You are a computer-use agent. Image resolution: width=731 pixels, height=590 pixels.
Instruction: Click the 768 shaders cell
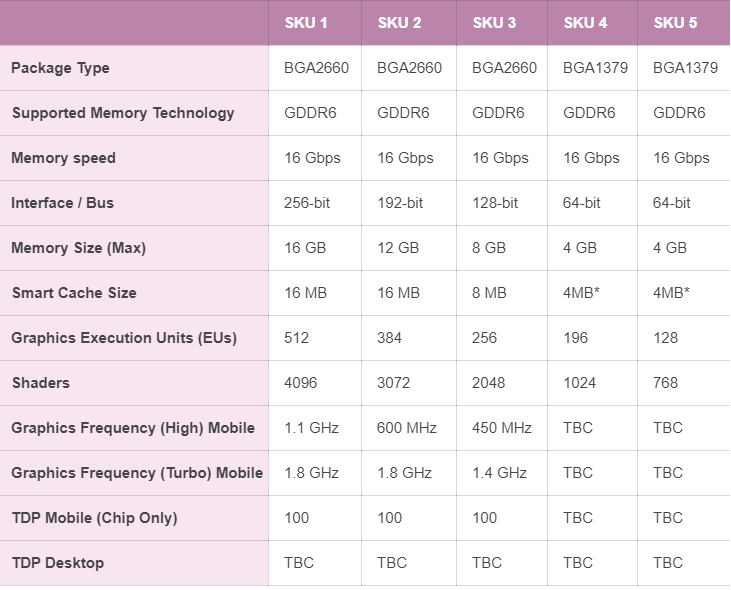(x=665, y=383)
